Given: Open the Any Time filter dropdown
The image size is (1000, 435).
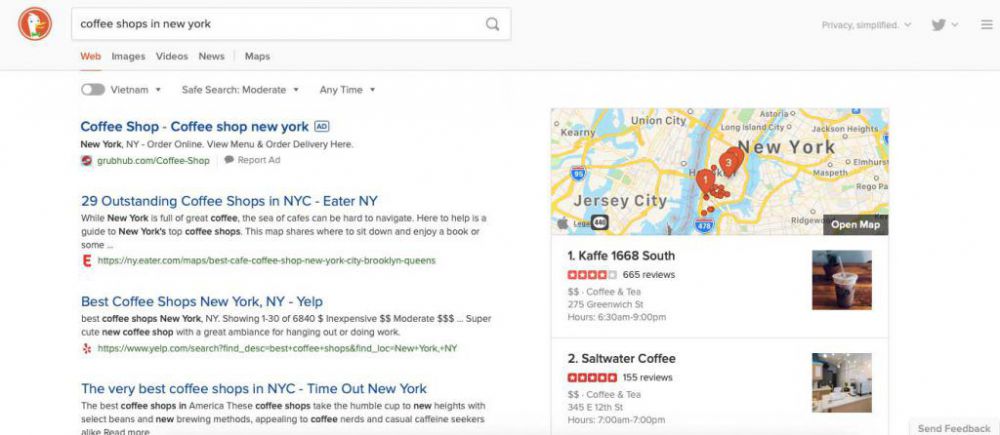Looking at the screenshot, I should pos(348,90).
